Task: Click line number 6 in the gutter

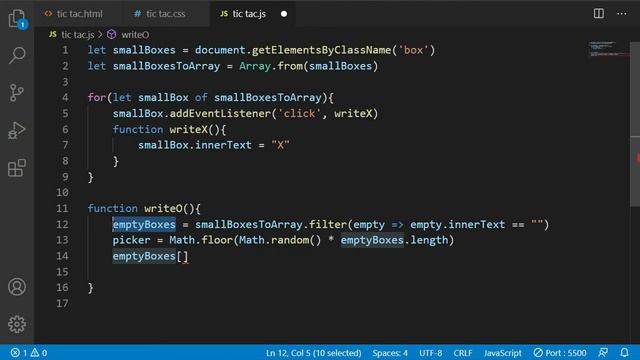Action: pyautogui.click(x=65, y=129)
